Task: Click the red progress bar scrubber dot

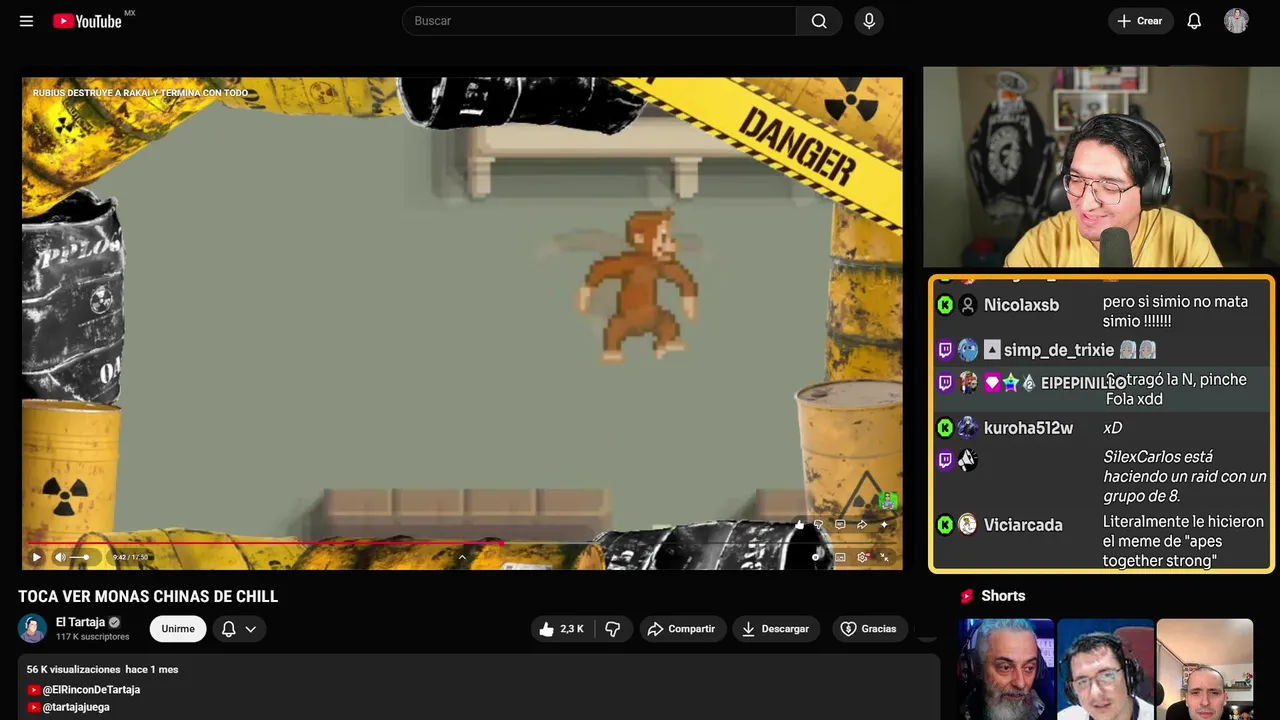Action: click(x=501, y=543)
